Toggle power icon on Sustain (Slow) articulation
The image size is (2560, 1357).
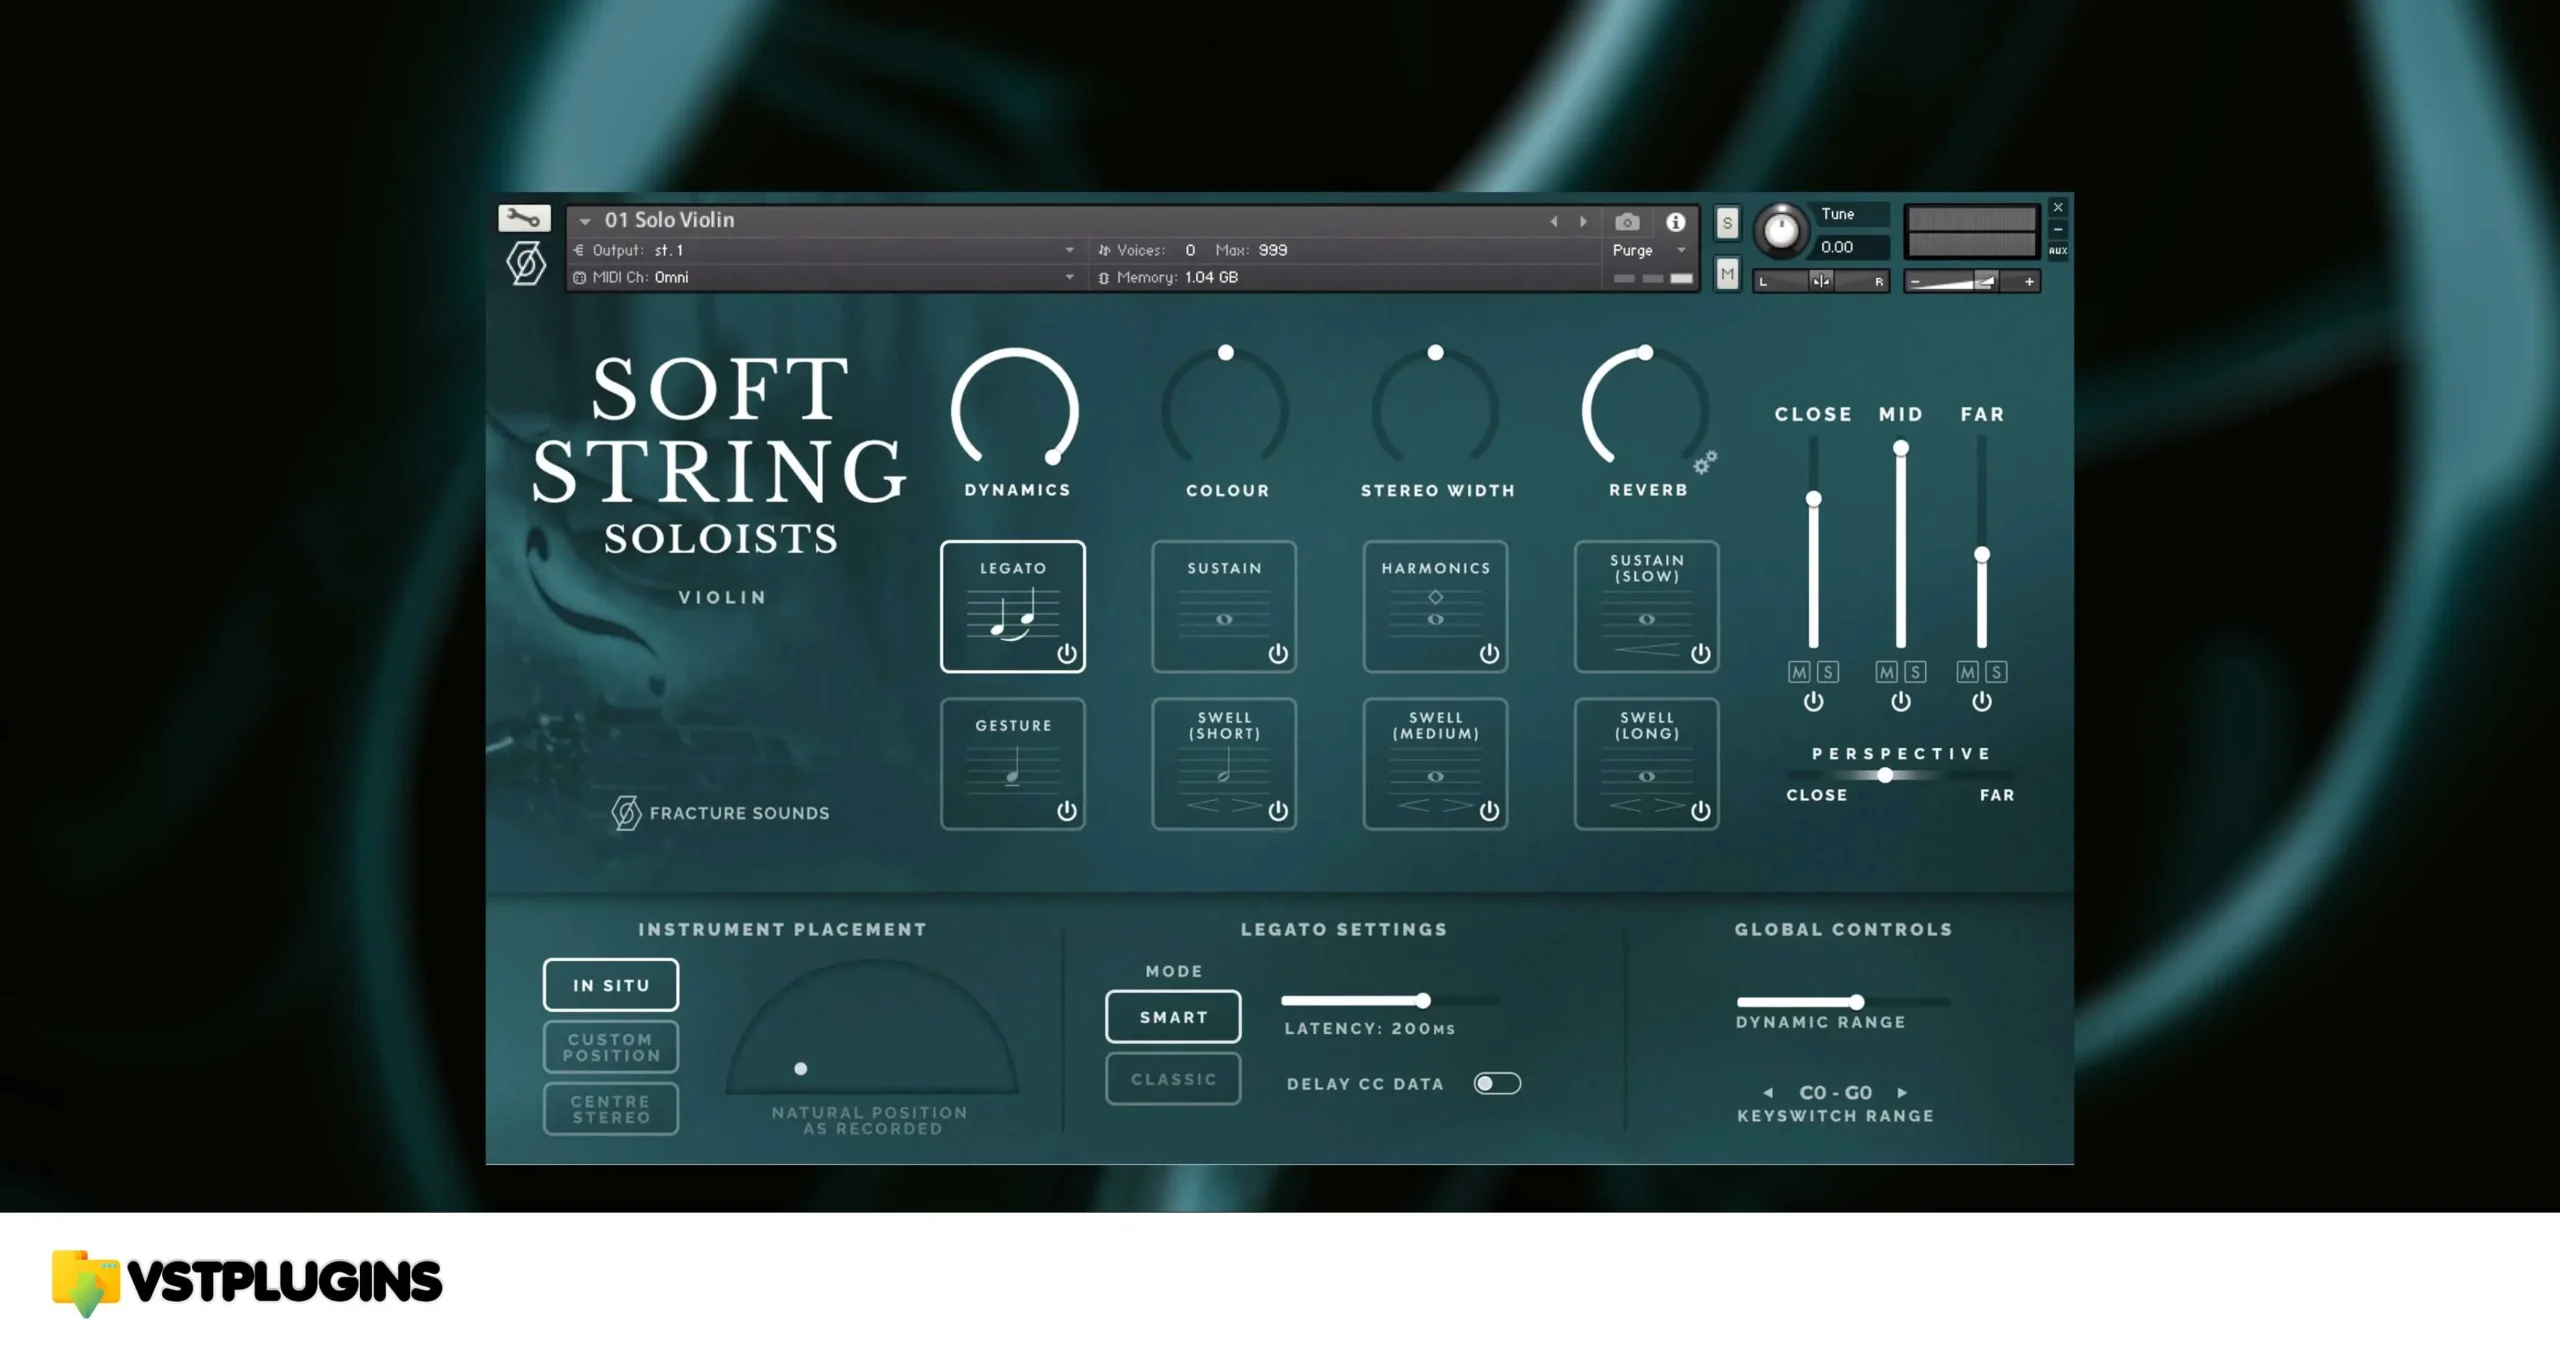click(x=1700, y=654)
